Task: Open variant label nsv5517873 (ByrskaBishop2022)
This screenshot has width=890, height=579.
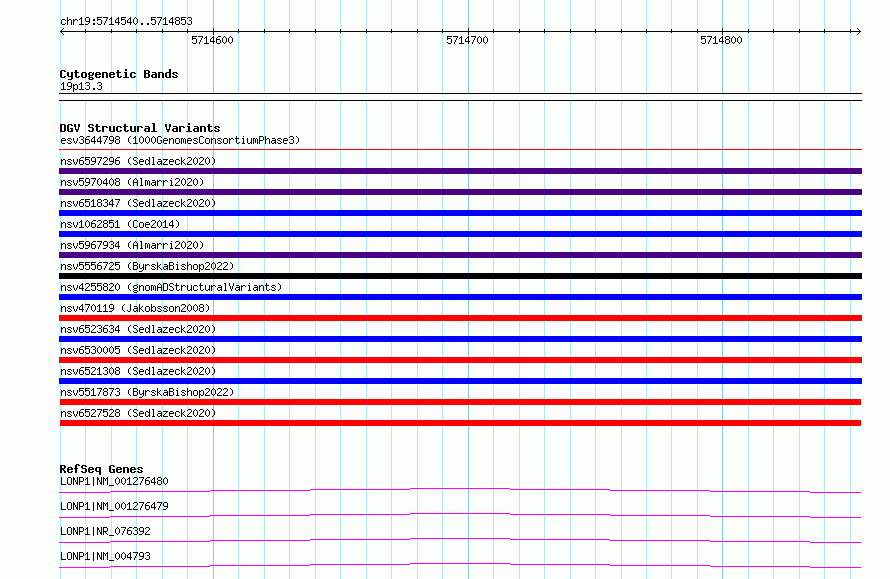Action: (147, 392)
